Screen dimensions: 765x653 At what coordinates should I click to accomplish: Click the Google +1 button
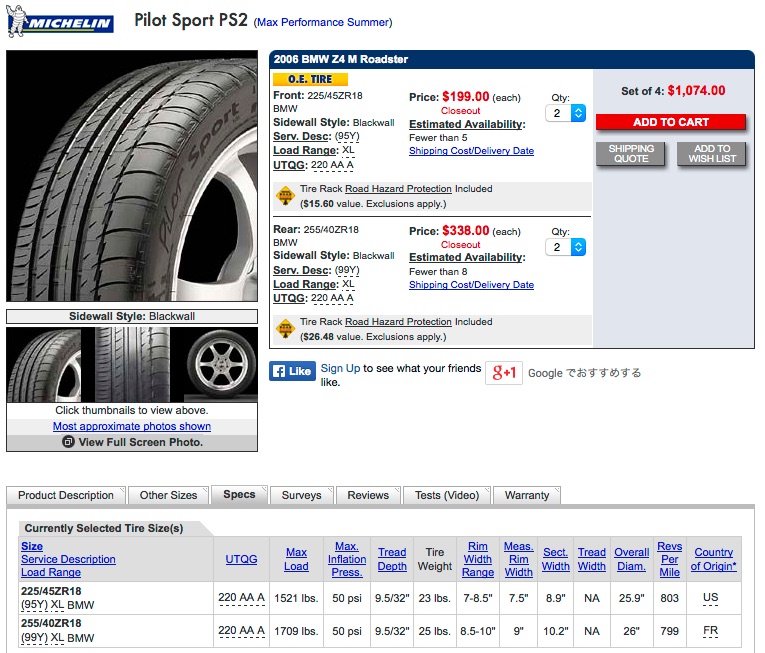click(x=504, y=373)
